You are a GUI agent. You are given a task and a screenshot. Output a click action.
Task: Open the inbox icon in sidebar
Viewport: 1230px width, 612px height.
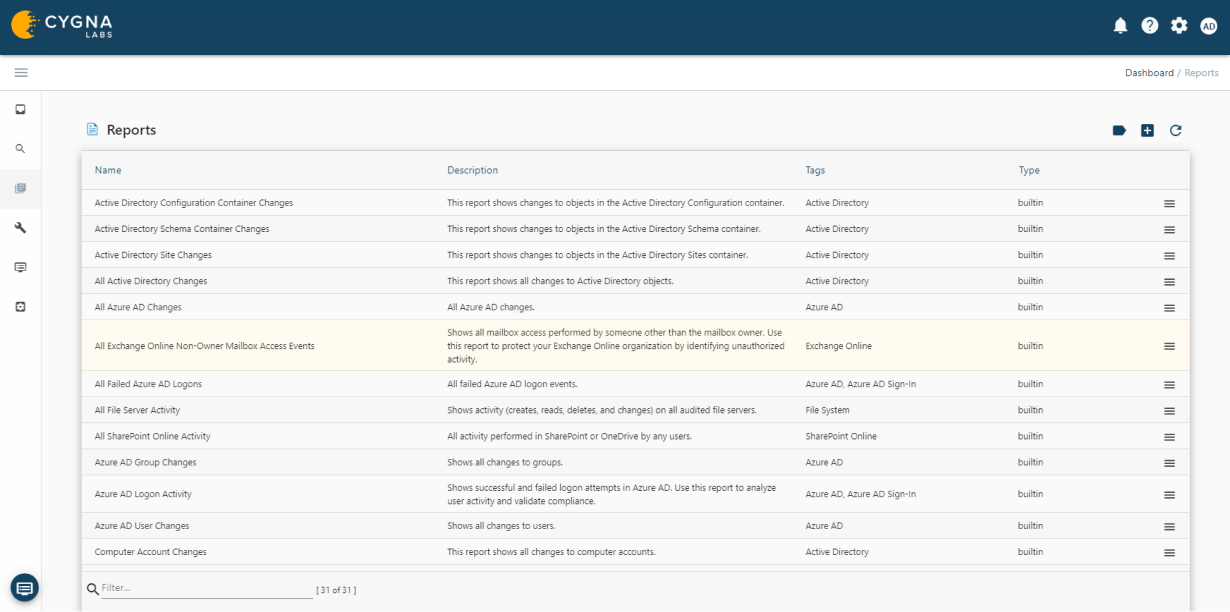point(20,109)
